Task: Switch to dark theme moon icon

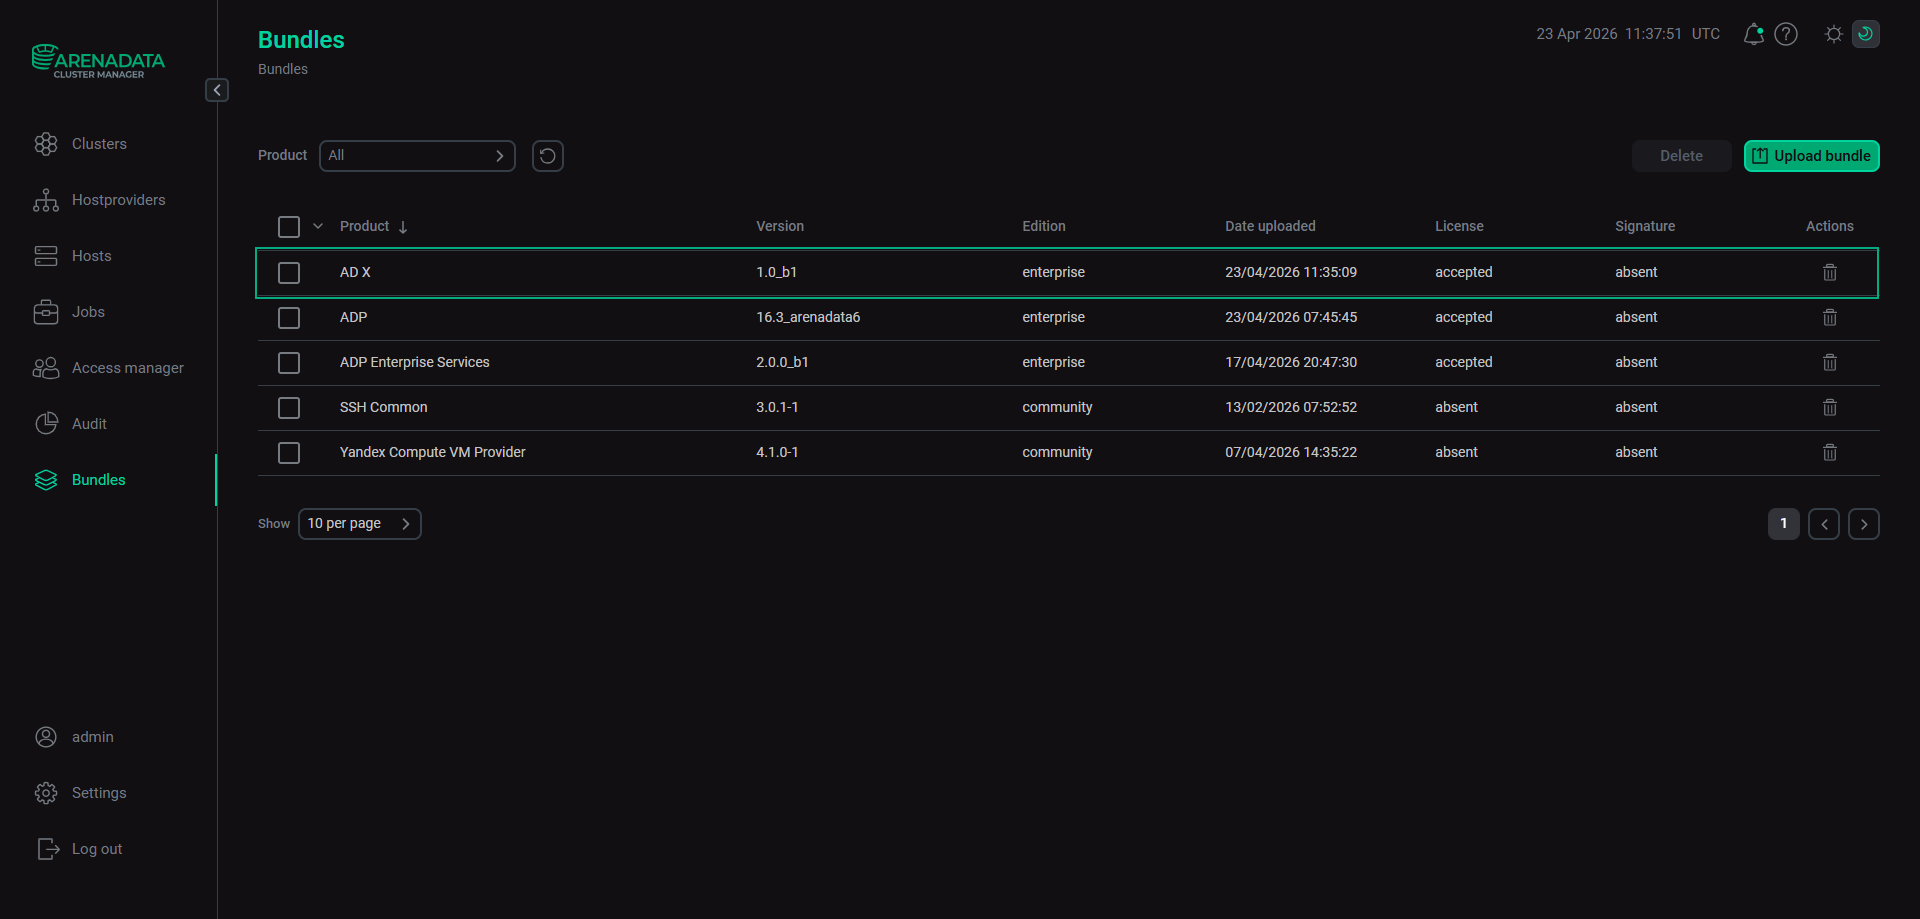Action: click(1866, 34)
